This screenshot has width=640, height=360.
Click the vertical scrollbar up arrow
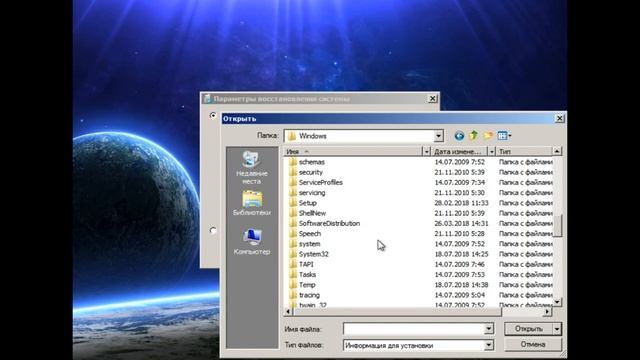[557, 151]
